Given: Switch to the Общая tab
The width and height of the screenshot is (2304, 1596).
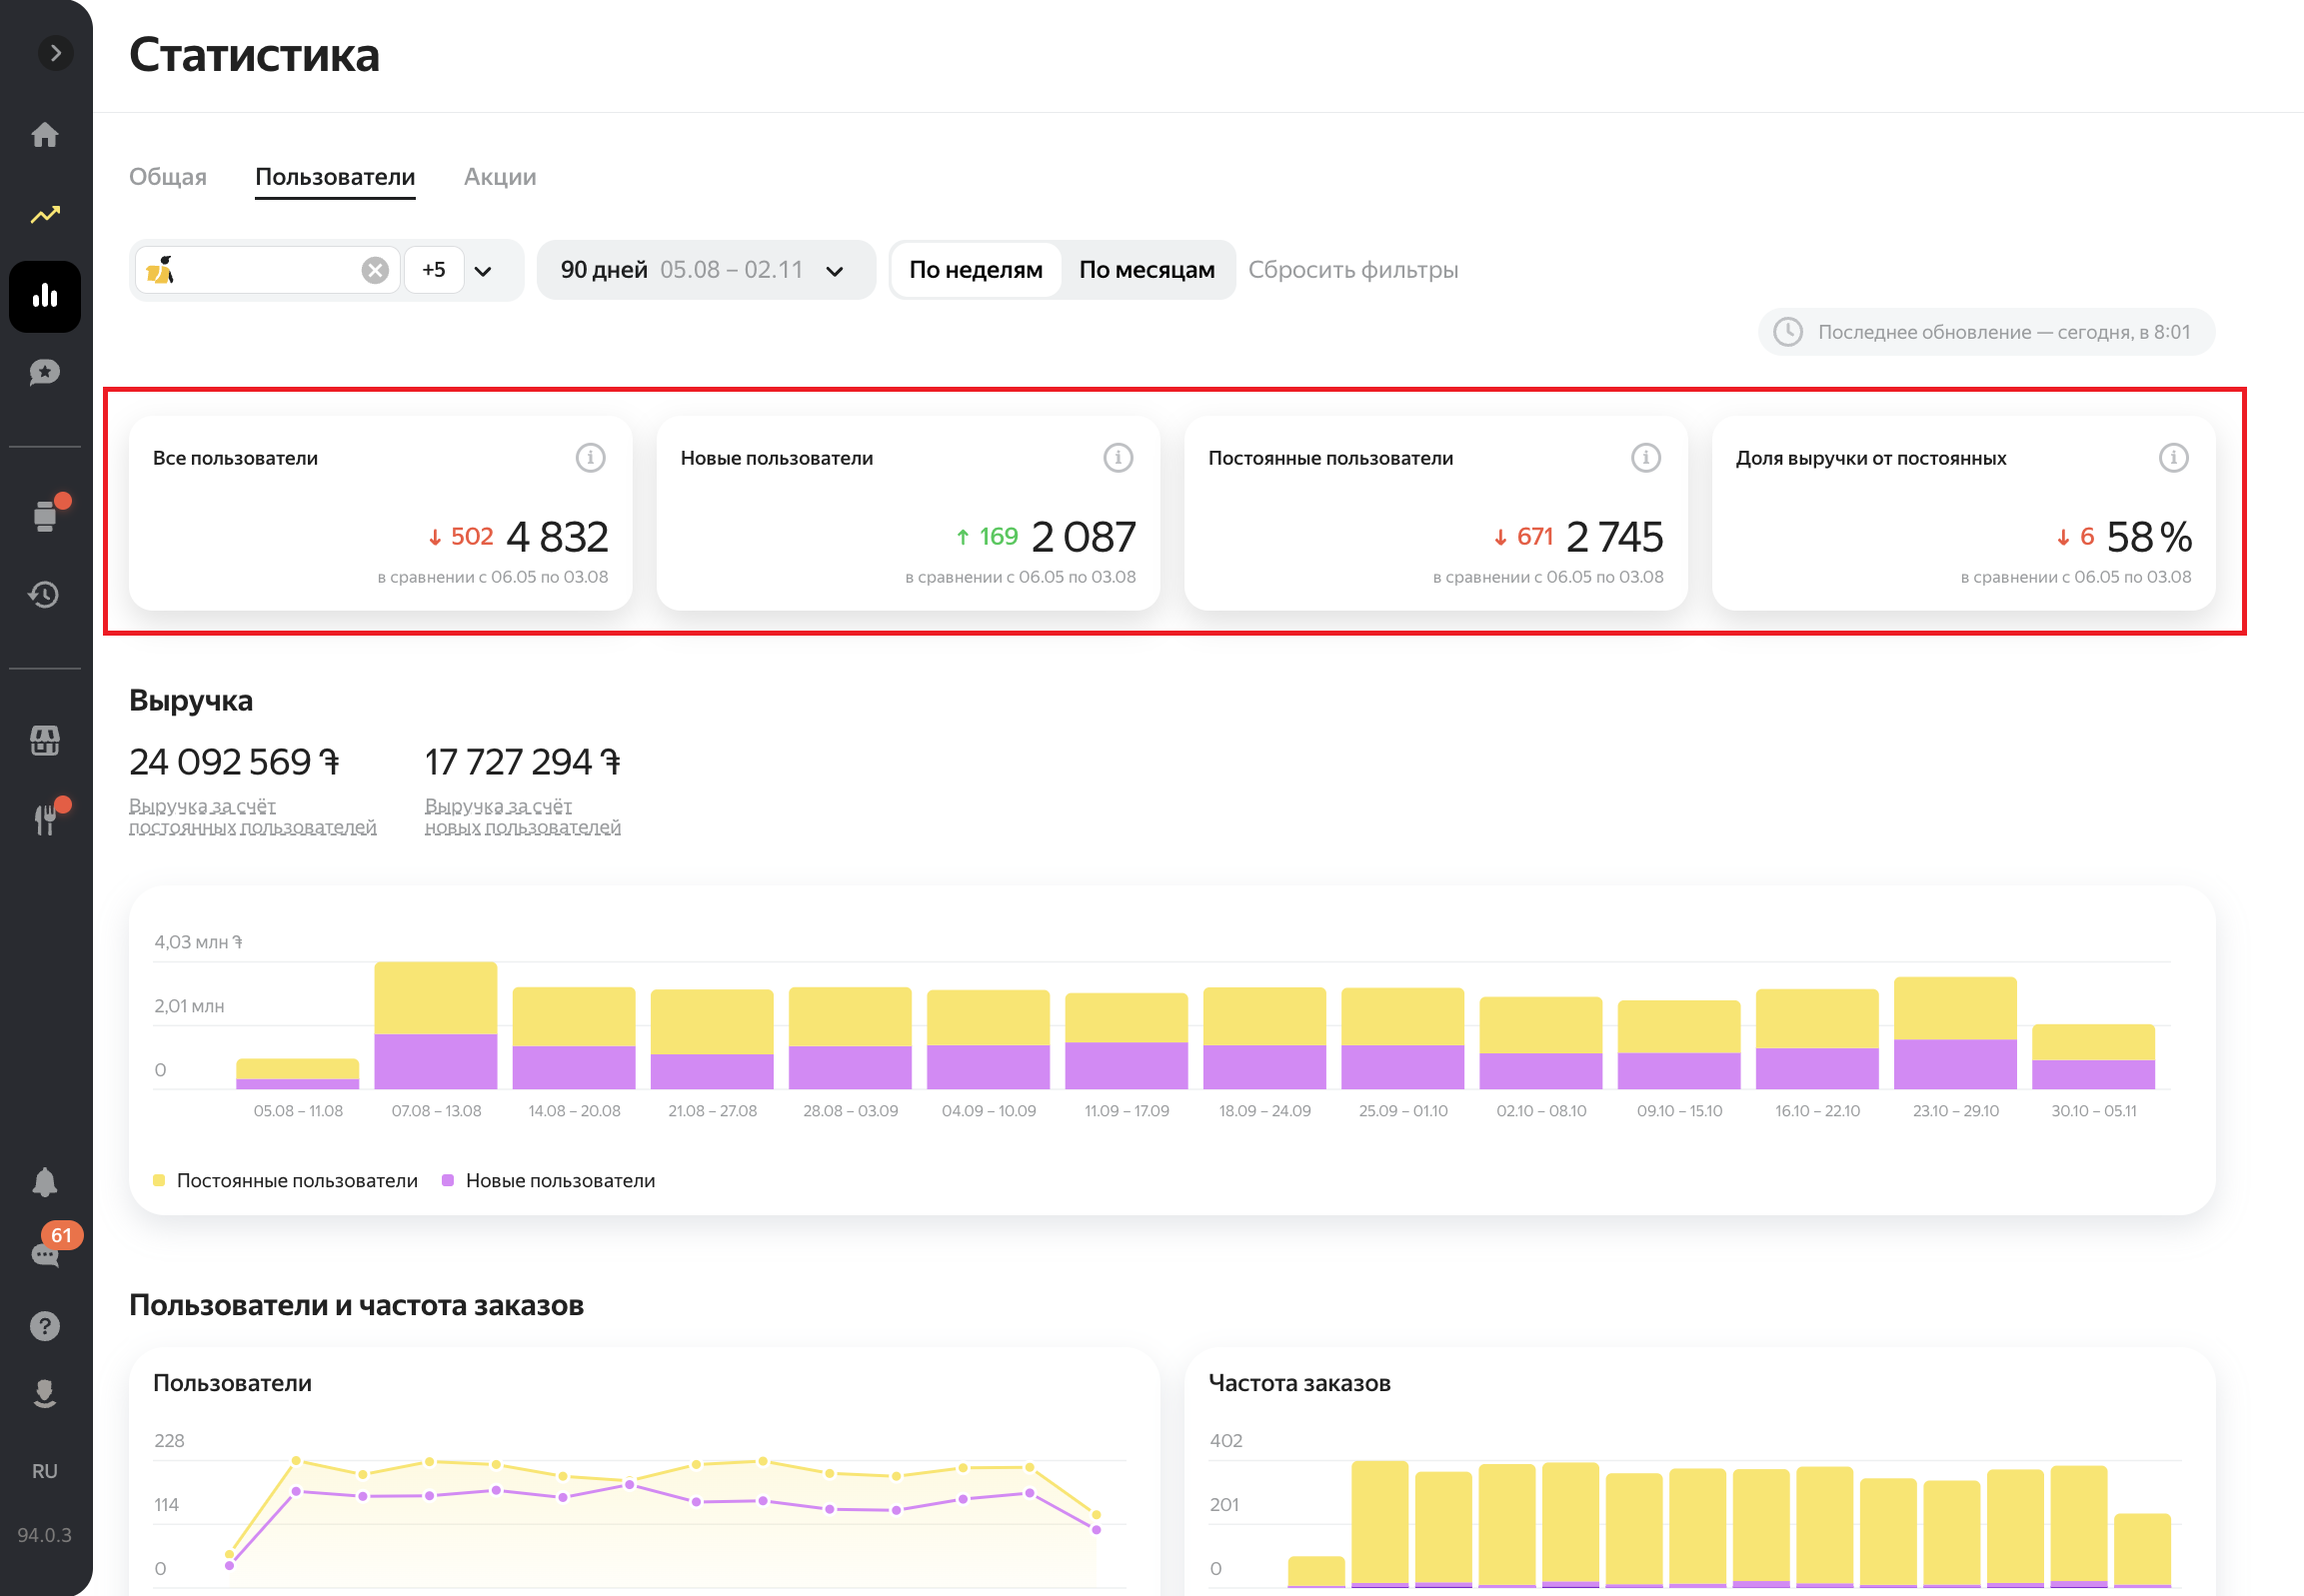Looking at the screenshot, I should pyautogui.click(x=168, y=177).
